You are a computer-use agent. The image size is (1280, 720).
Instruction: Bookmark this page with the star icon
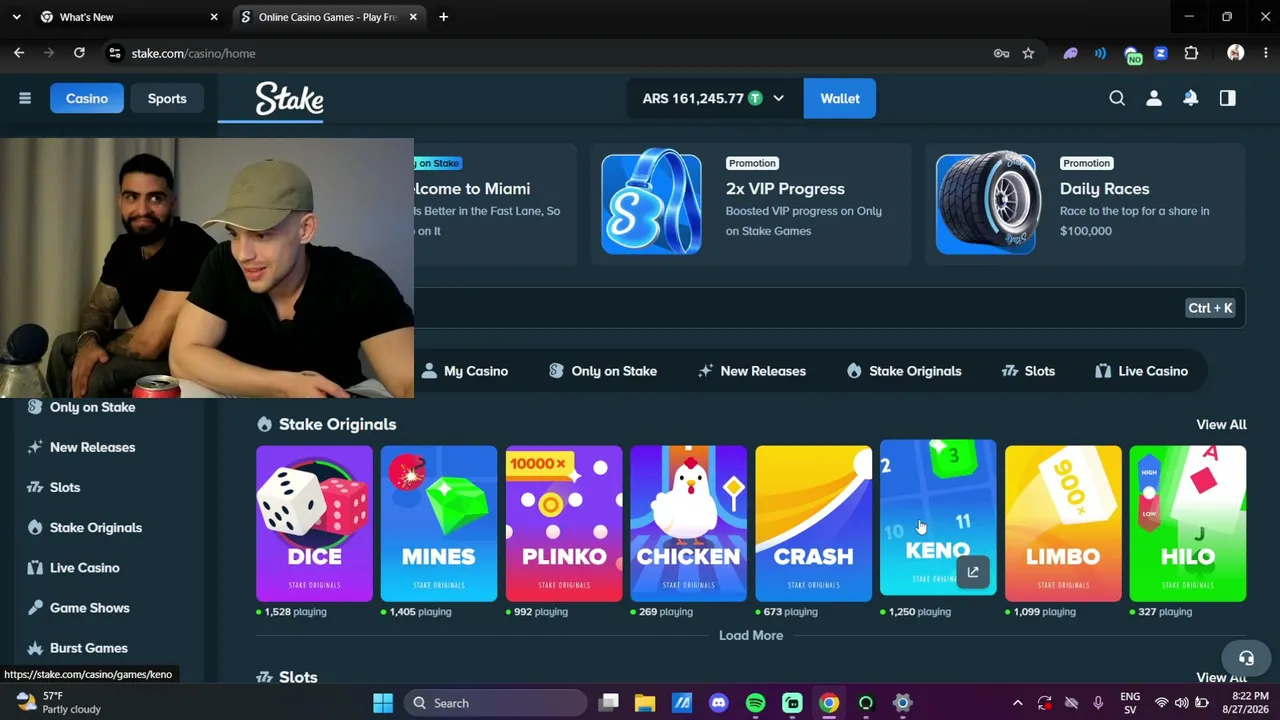1028,53
